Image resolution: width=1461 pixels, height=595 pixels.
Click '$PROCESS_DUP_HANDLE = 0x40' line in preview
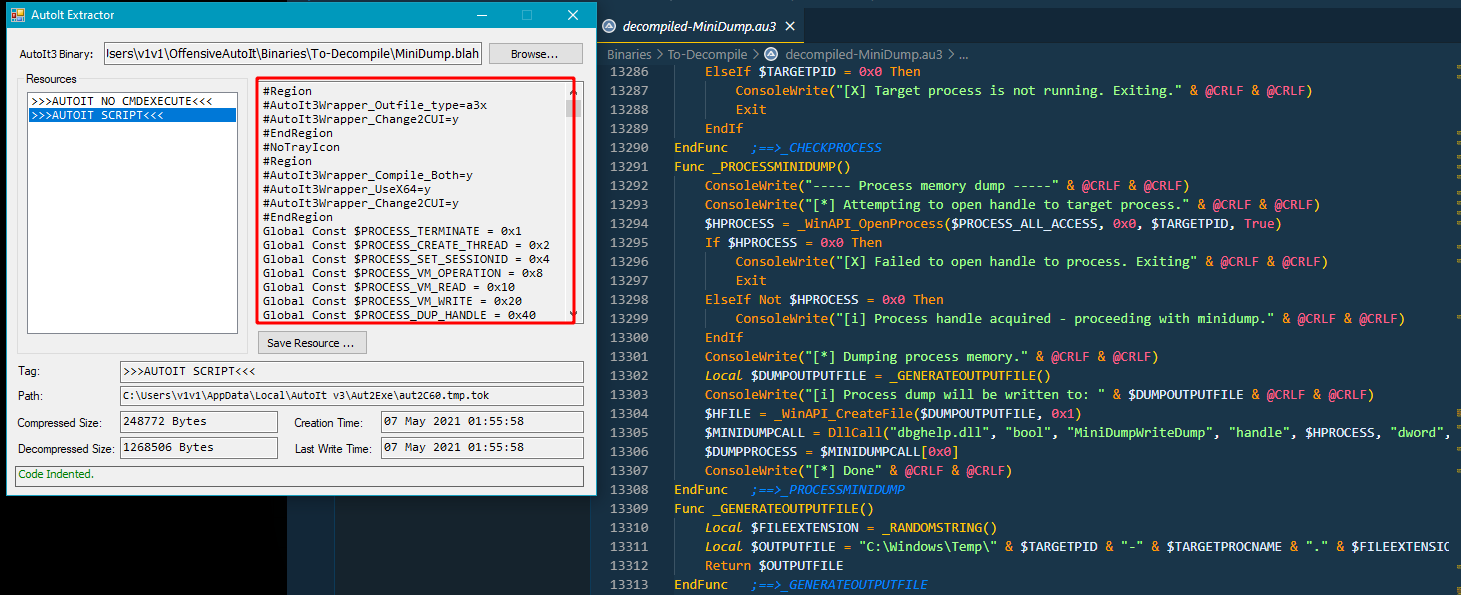click(x=399, y=315)
